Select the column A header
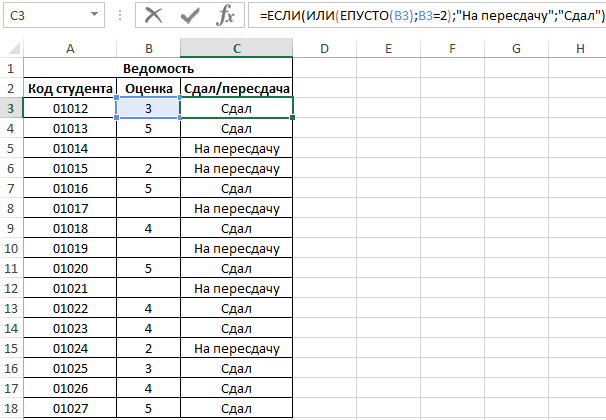 point(69,49)
